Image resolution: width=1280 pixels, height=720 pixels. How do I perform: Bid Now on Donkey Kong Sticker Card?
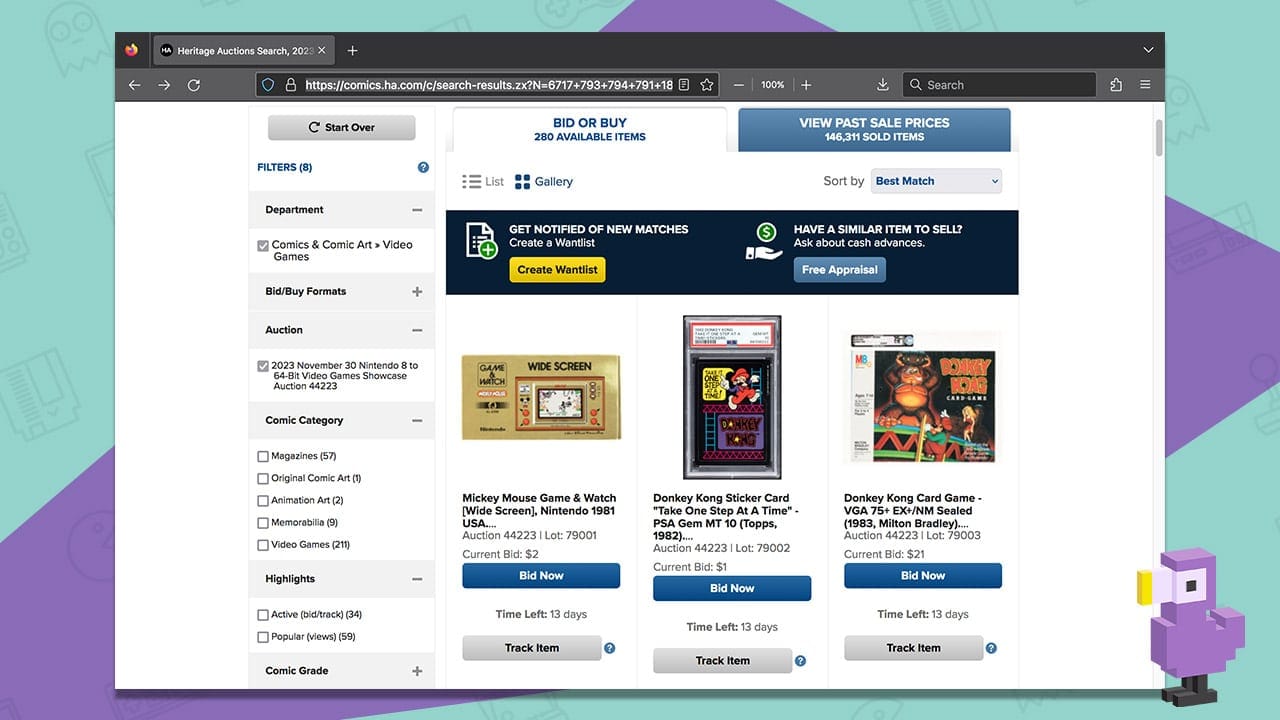tap(732, 589)
